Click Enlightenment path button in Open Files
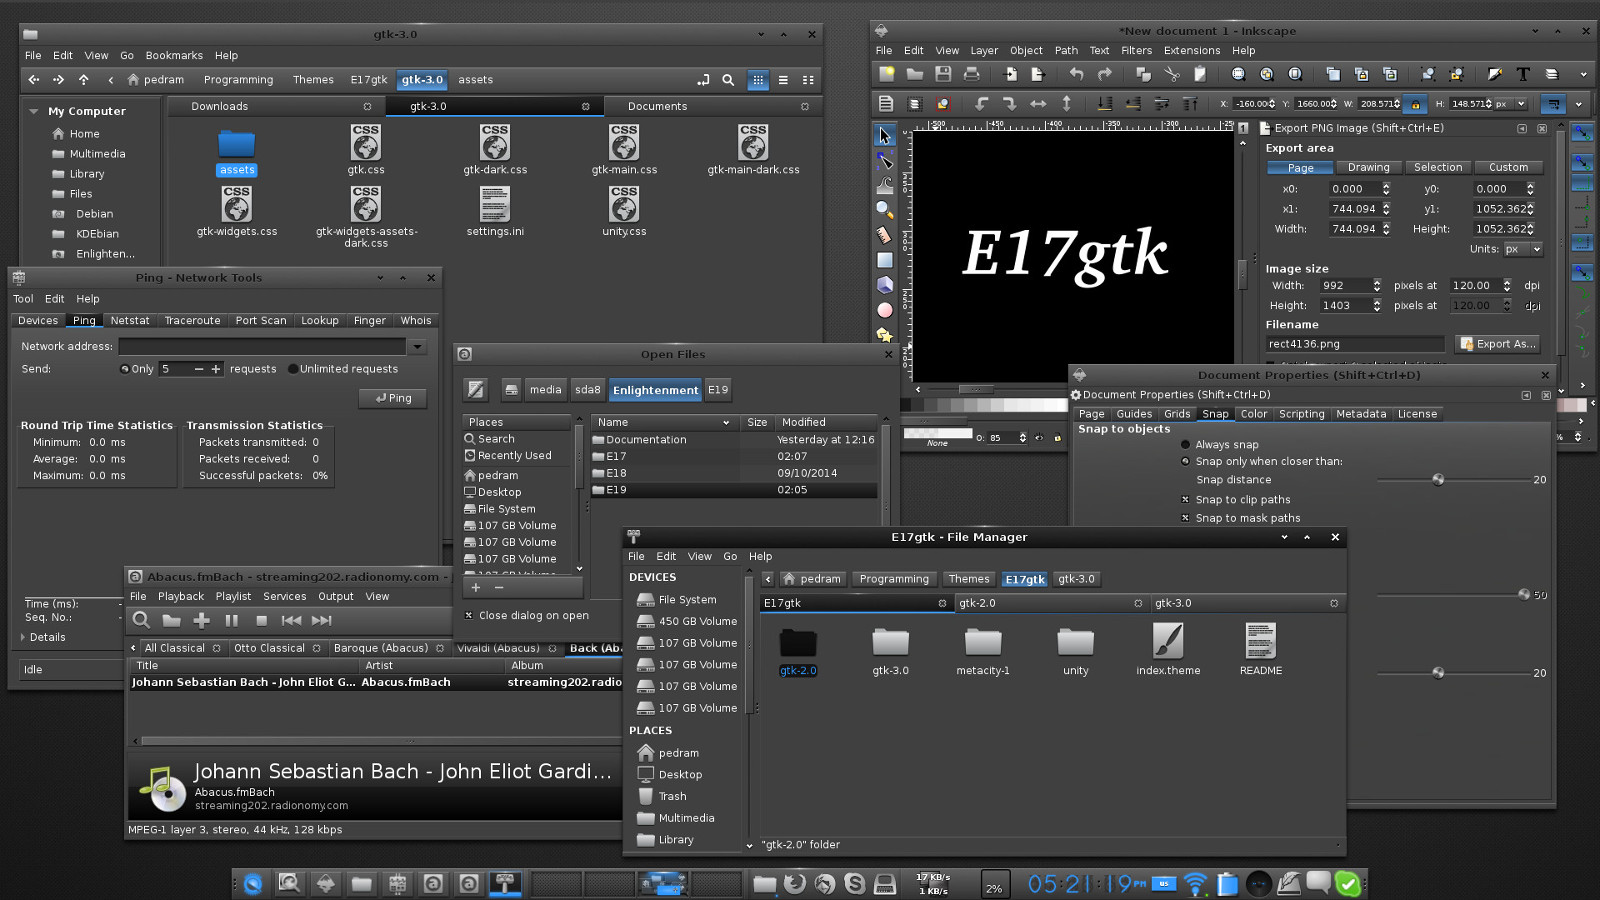 point(656,390)
